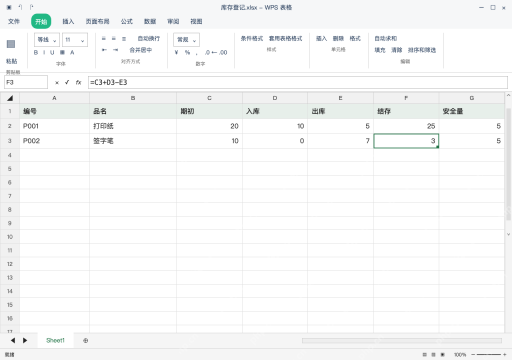The height and width of the screenshot is (360, 512).
Task: Click the zoom in plus button
Action: [x=505, y=354]
